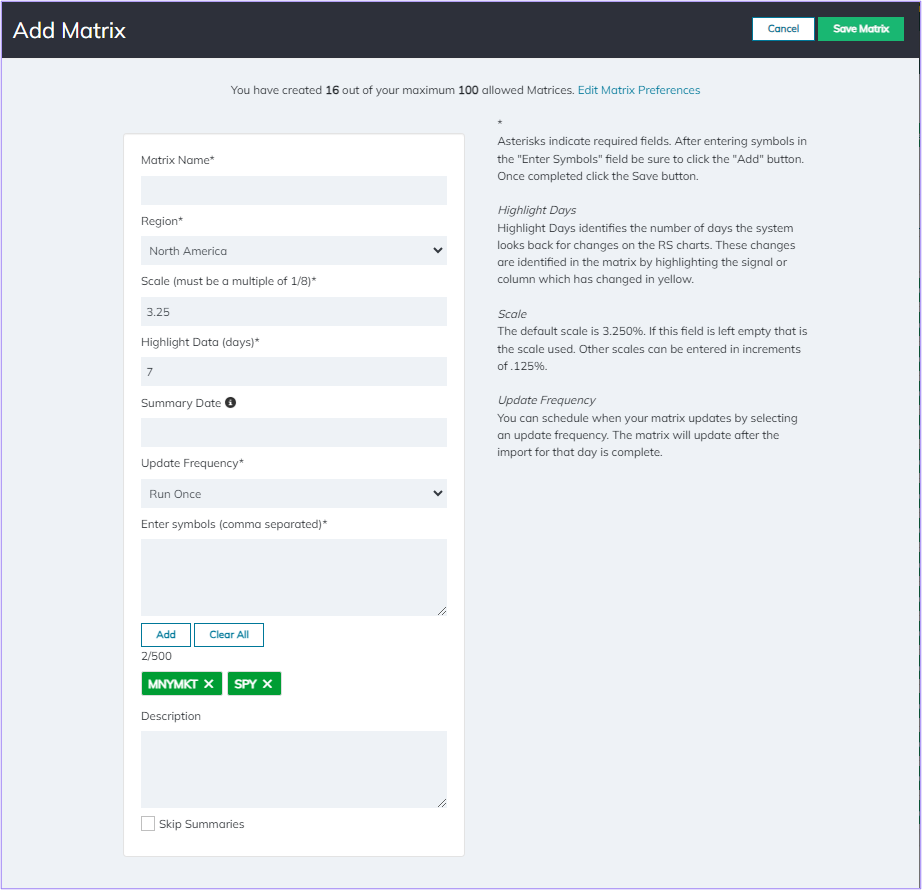Viewport: 922px width, 890px height.
Task: Click the Add button below symbols
Action: (x=165, y=634)
